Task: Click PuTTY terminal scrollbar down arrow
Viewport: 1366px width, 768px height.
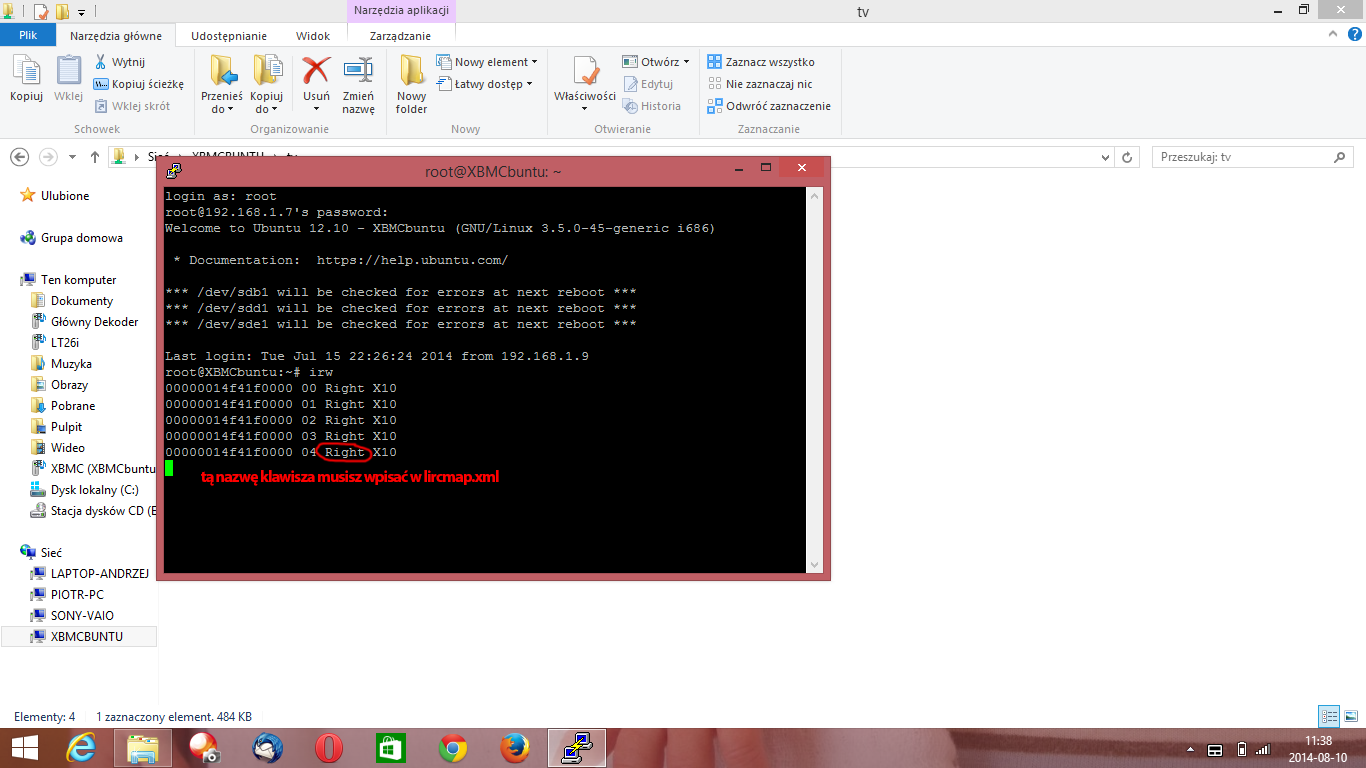Action: pos(813,566)
